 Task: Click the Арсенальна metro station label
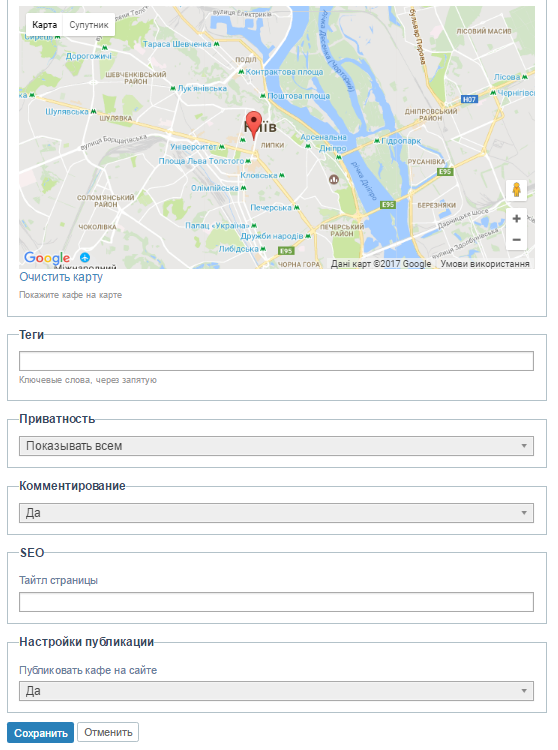pyautogui.click(x=324, y=137)
